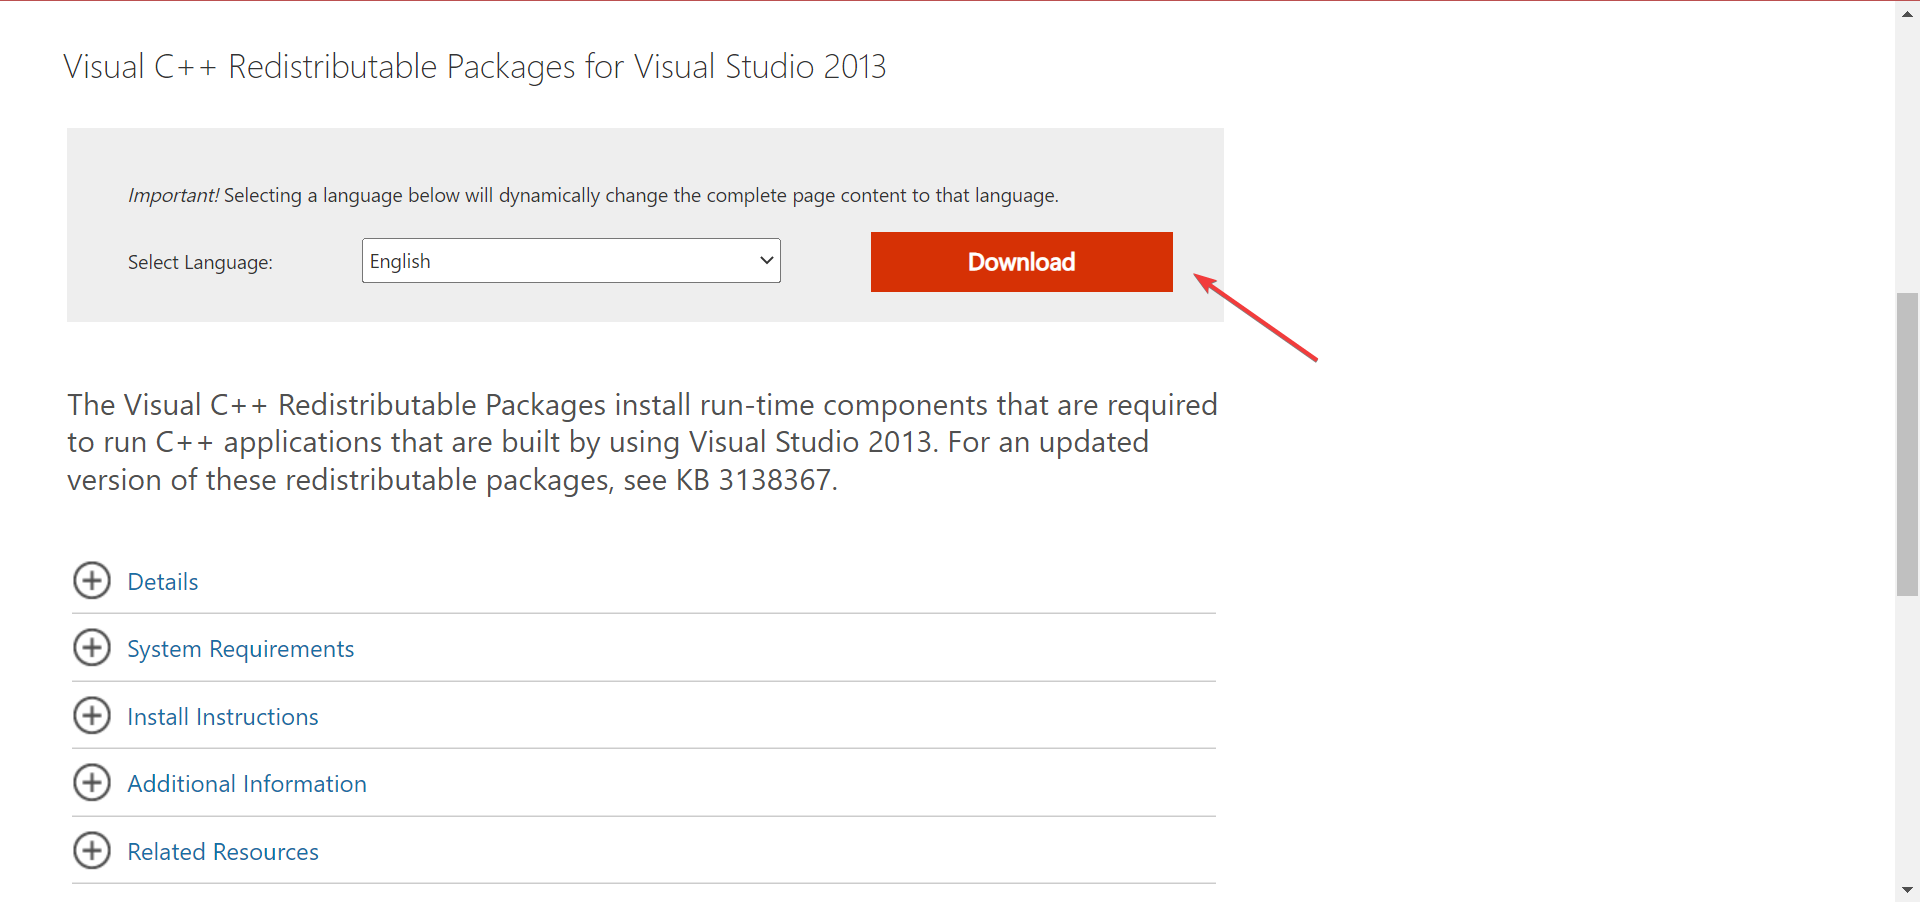Expand the Details section plus icon

pyautogui.click(x=92, y=580)
